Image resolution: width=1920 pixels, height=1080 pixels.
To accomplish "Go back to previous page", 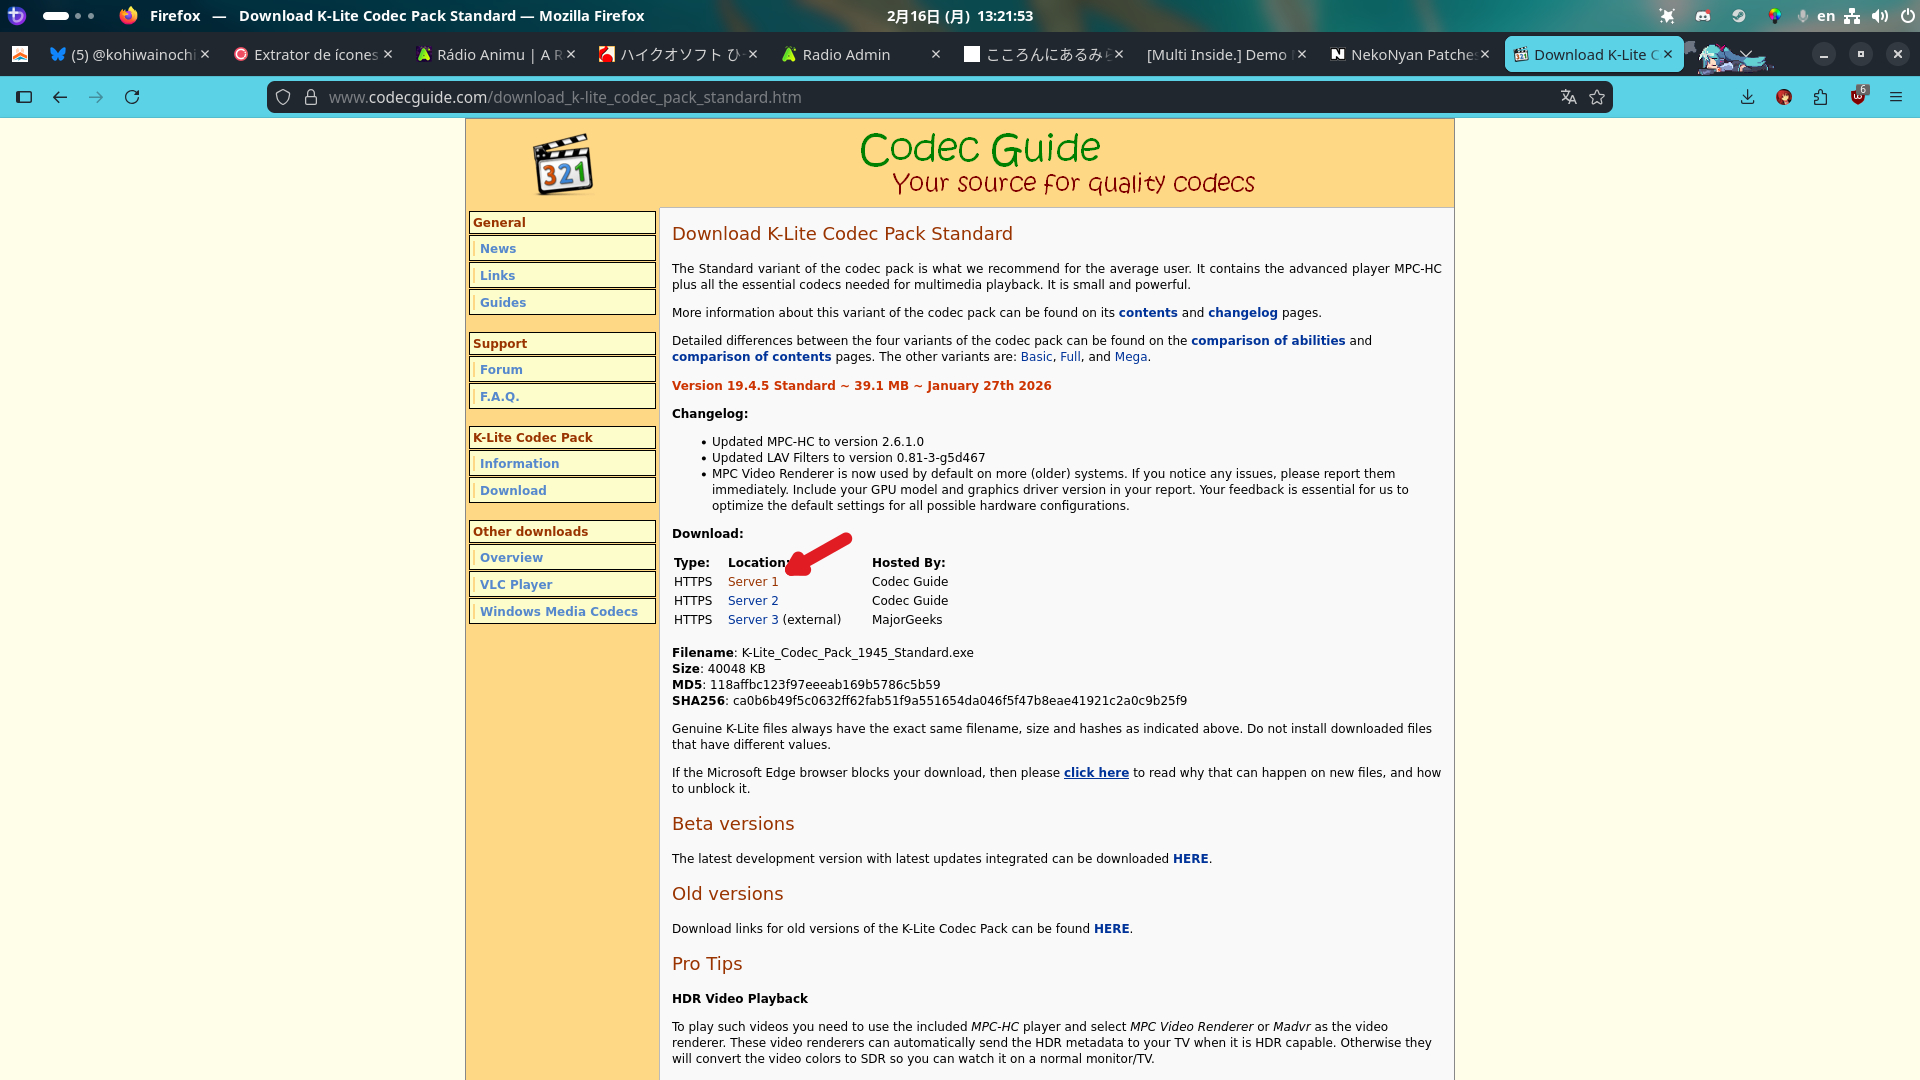I will click(60, 97).
